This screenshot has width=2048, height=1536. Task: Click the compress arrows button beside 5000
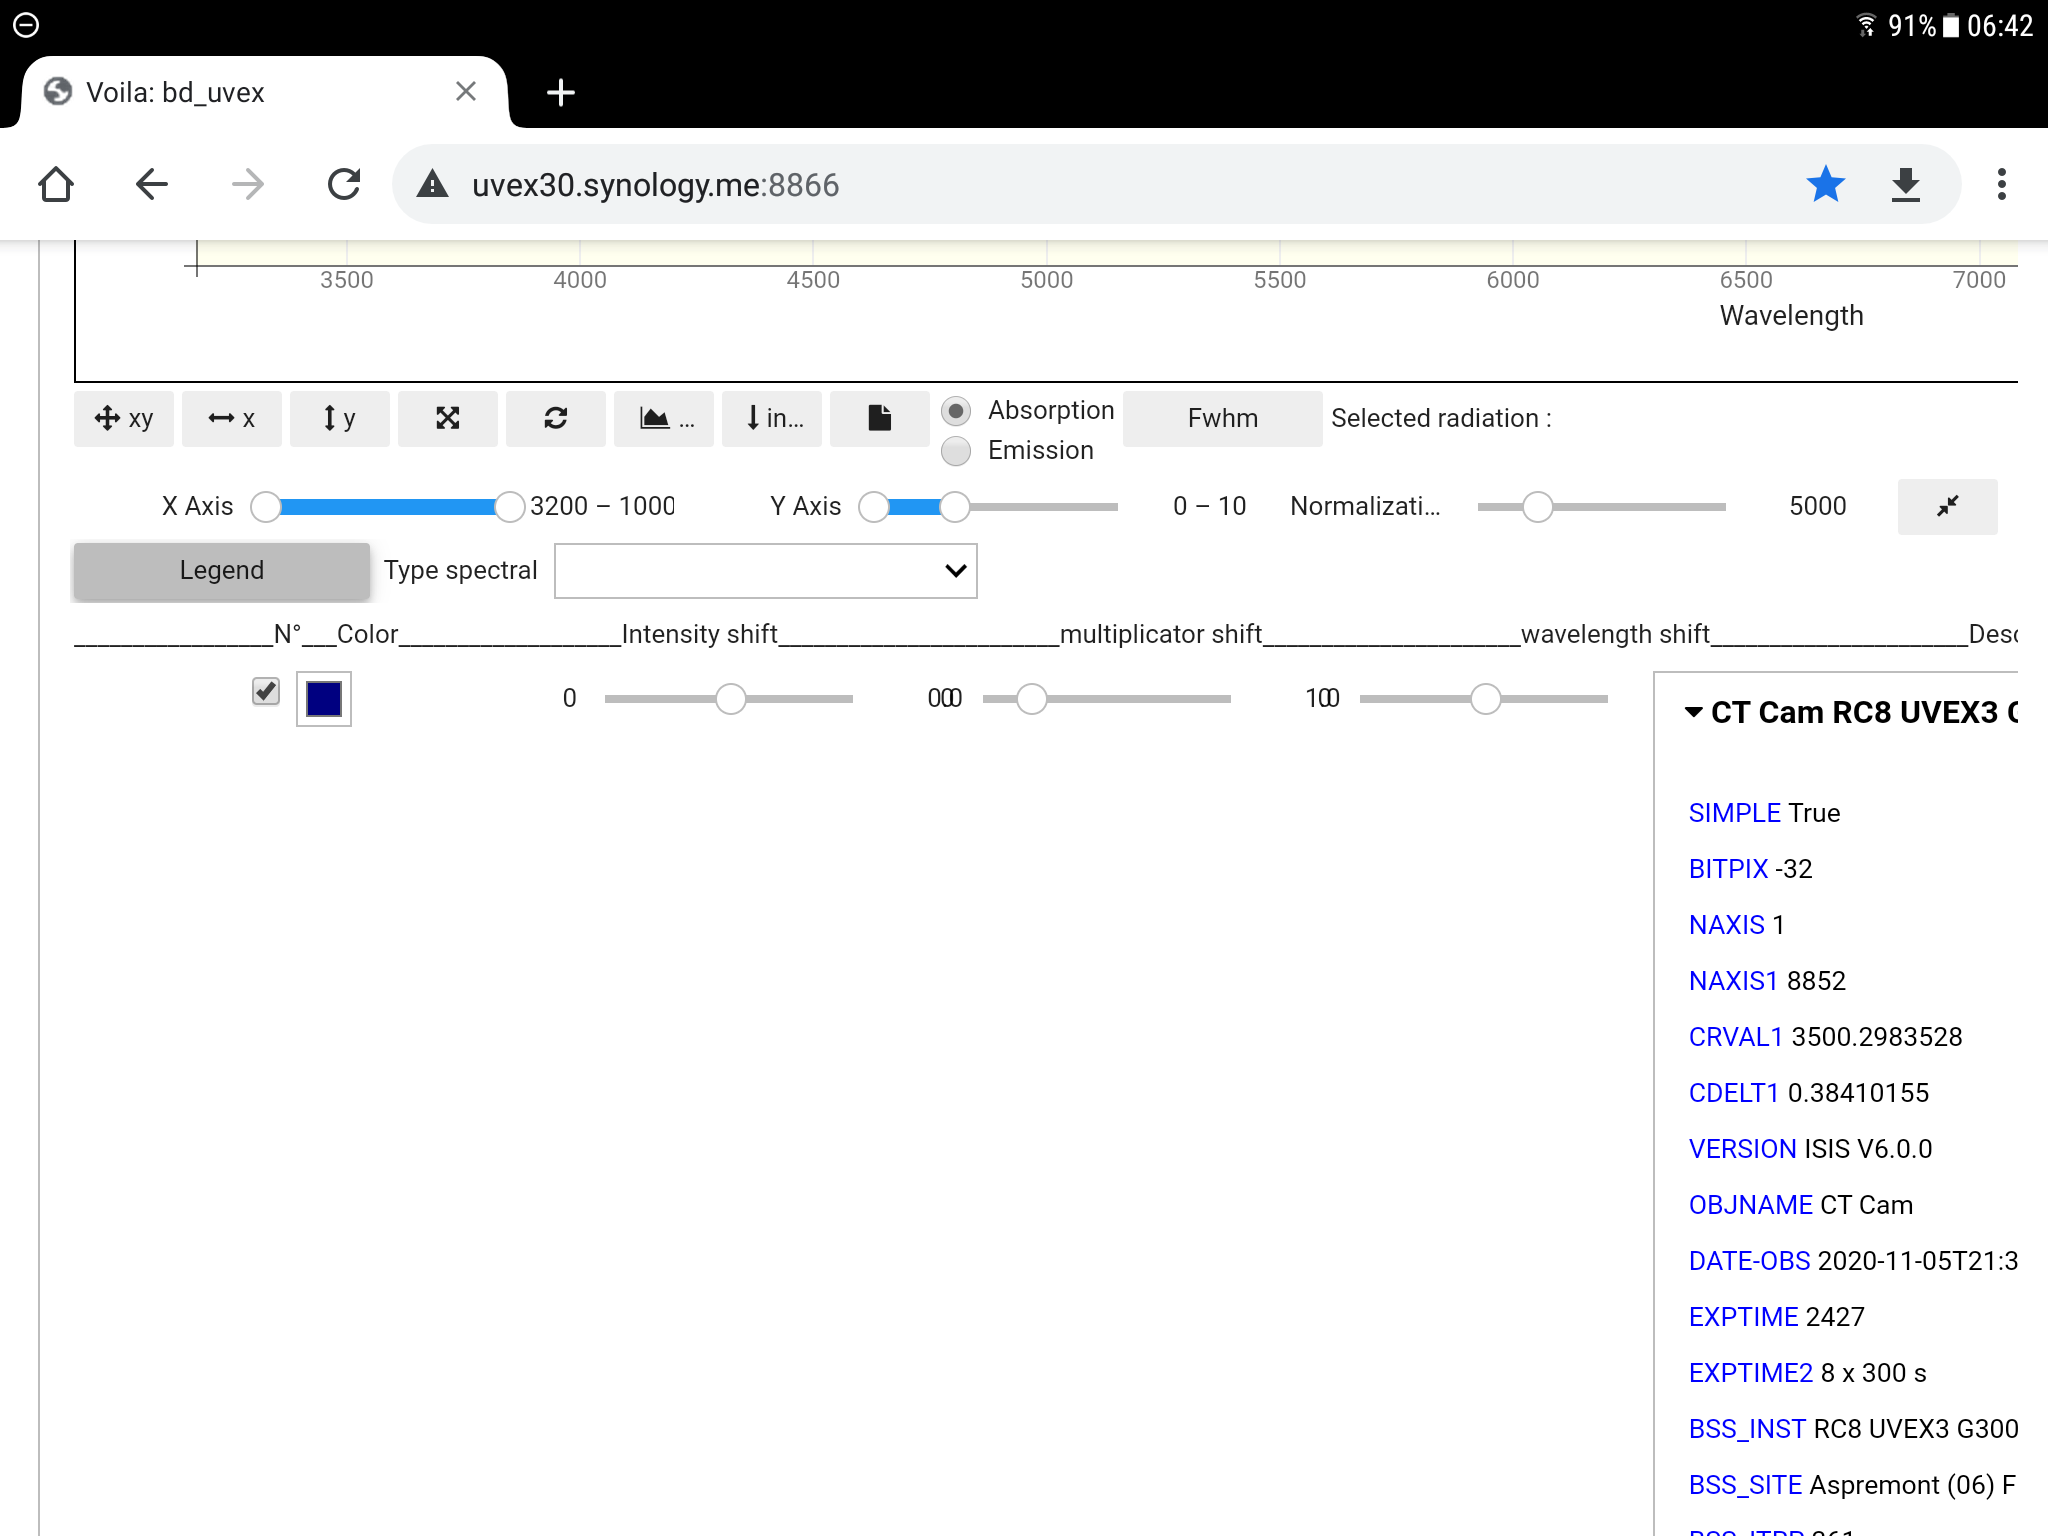point(1946,506)
